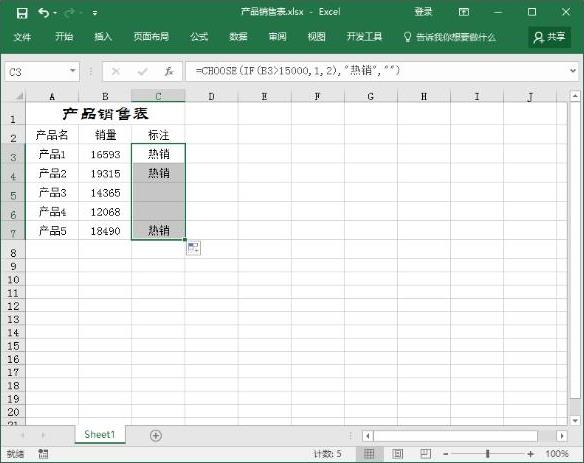Click the macro recording icon in status bar
584x463 pixels.
[x=43, y=454]
